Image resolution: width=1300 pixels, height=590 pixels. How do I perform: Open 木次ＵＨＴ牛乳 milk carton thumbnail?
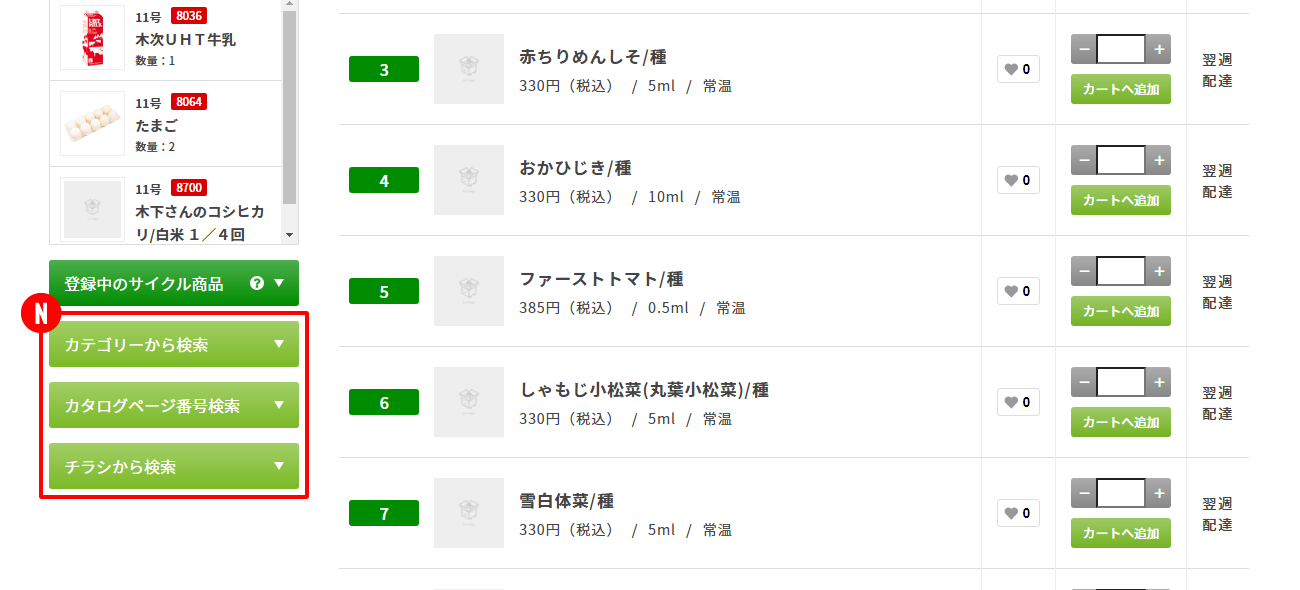(x=92, y=37)
